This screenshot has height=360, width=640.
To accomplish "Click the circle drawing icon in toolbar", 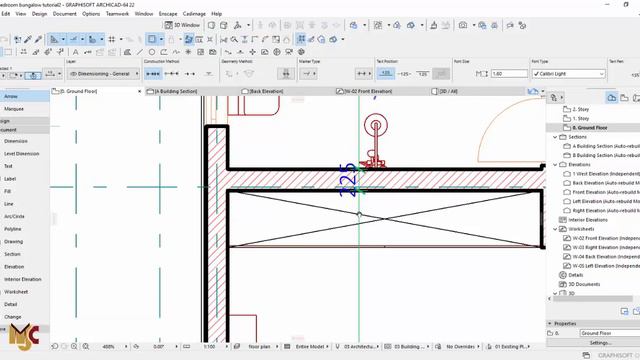I will [x=152, y=52].
